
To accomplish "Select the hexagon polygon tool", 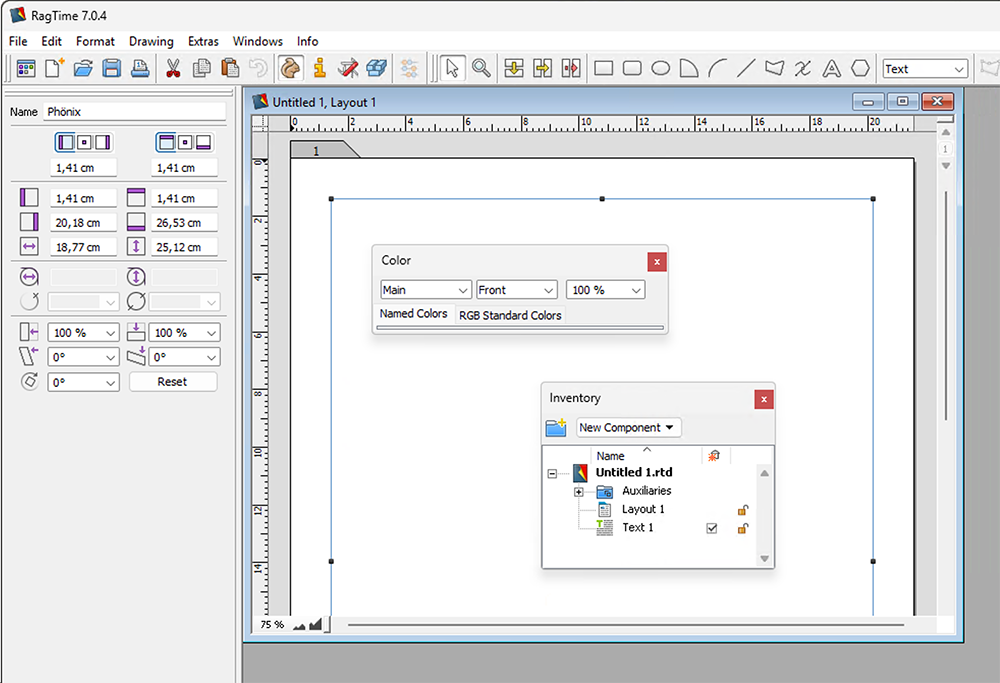I will (860, 69).
